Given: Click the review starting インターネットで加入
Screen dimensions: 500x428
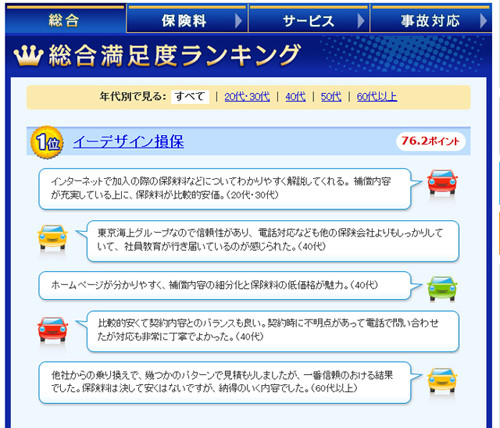Looking at the screenshot, I should 225,189.
